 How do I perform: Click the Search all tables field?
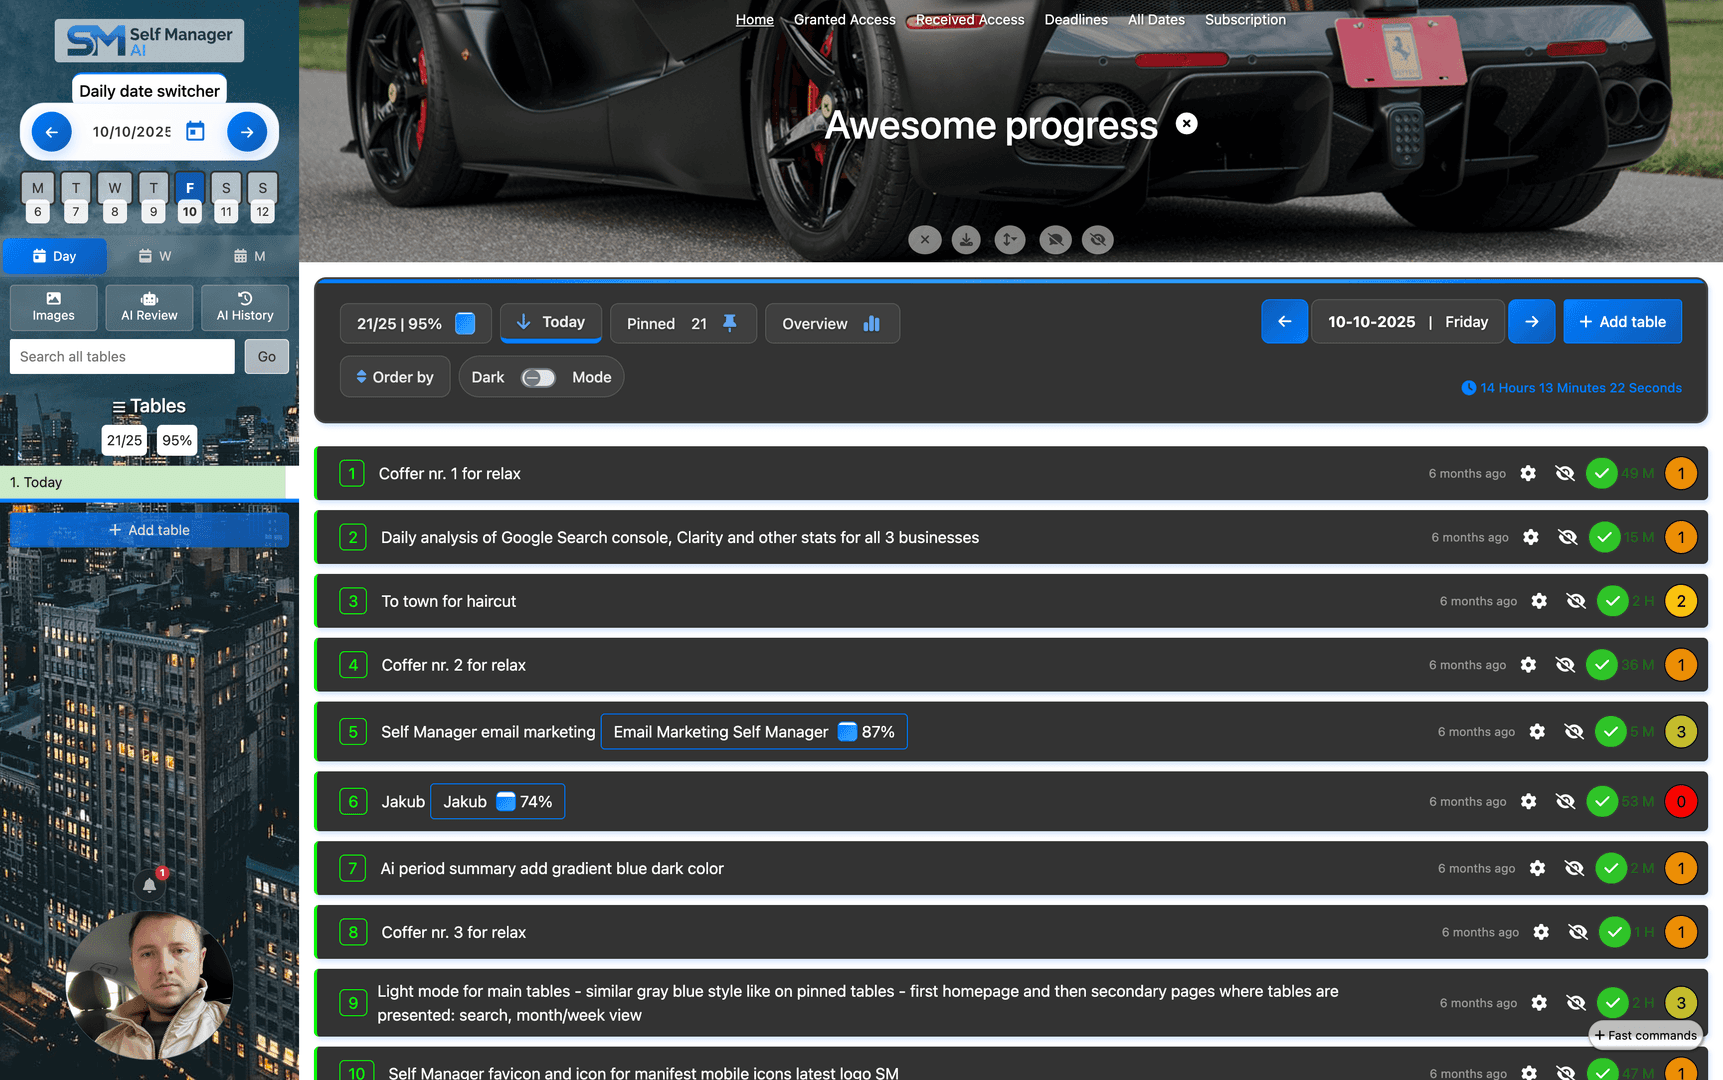122,357
